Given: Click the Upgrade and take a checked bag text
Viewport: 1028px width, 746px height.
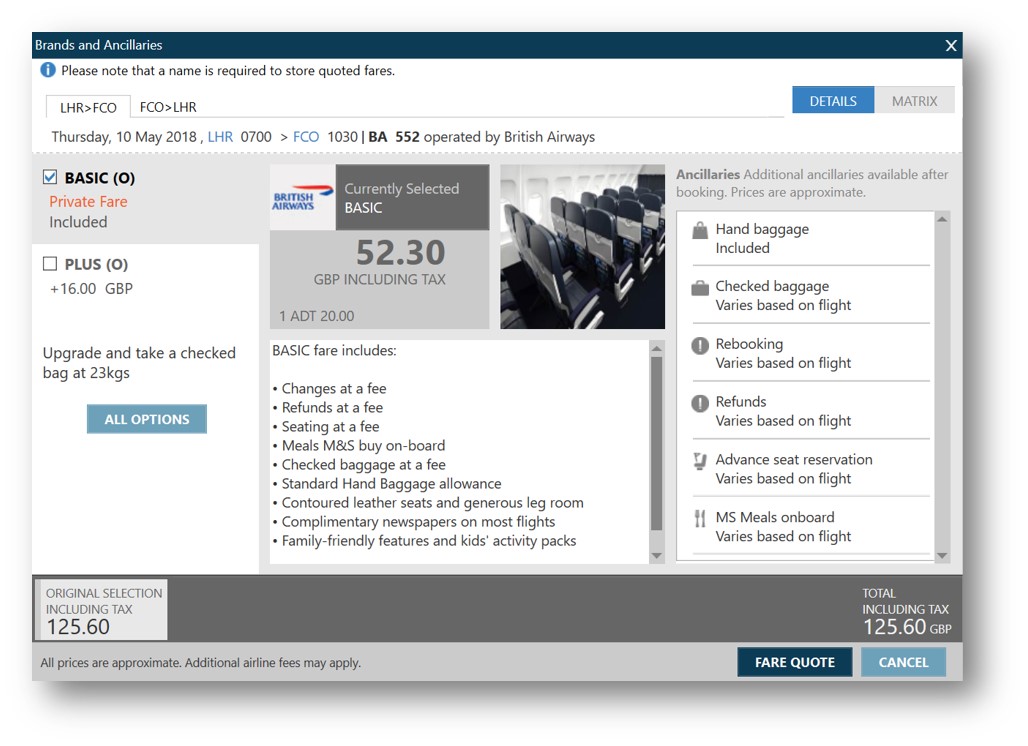Looking at the screenshot, I should 139,363.
